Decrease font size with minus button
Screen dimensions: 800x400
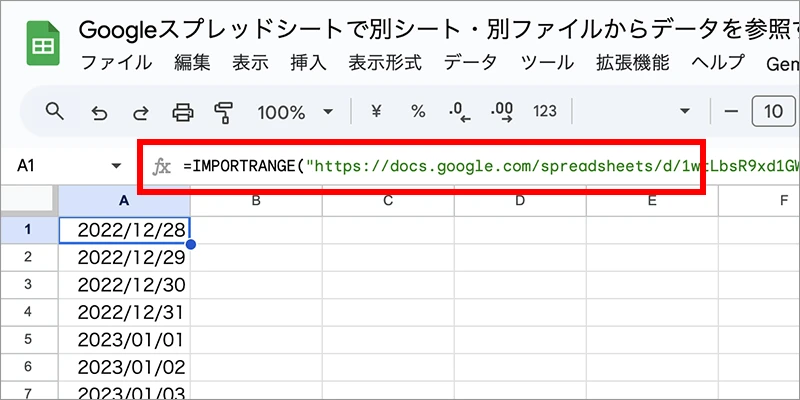pos(731,112)
